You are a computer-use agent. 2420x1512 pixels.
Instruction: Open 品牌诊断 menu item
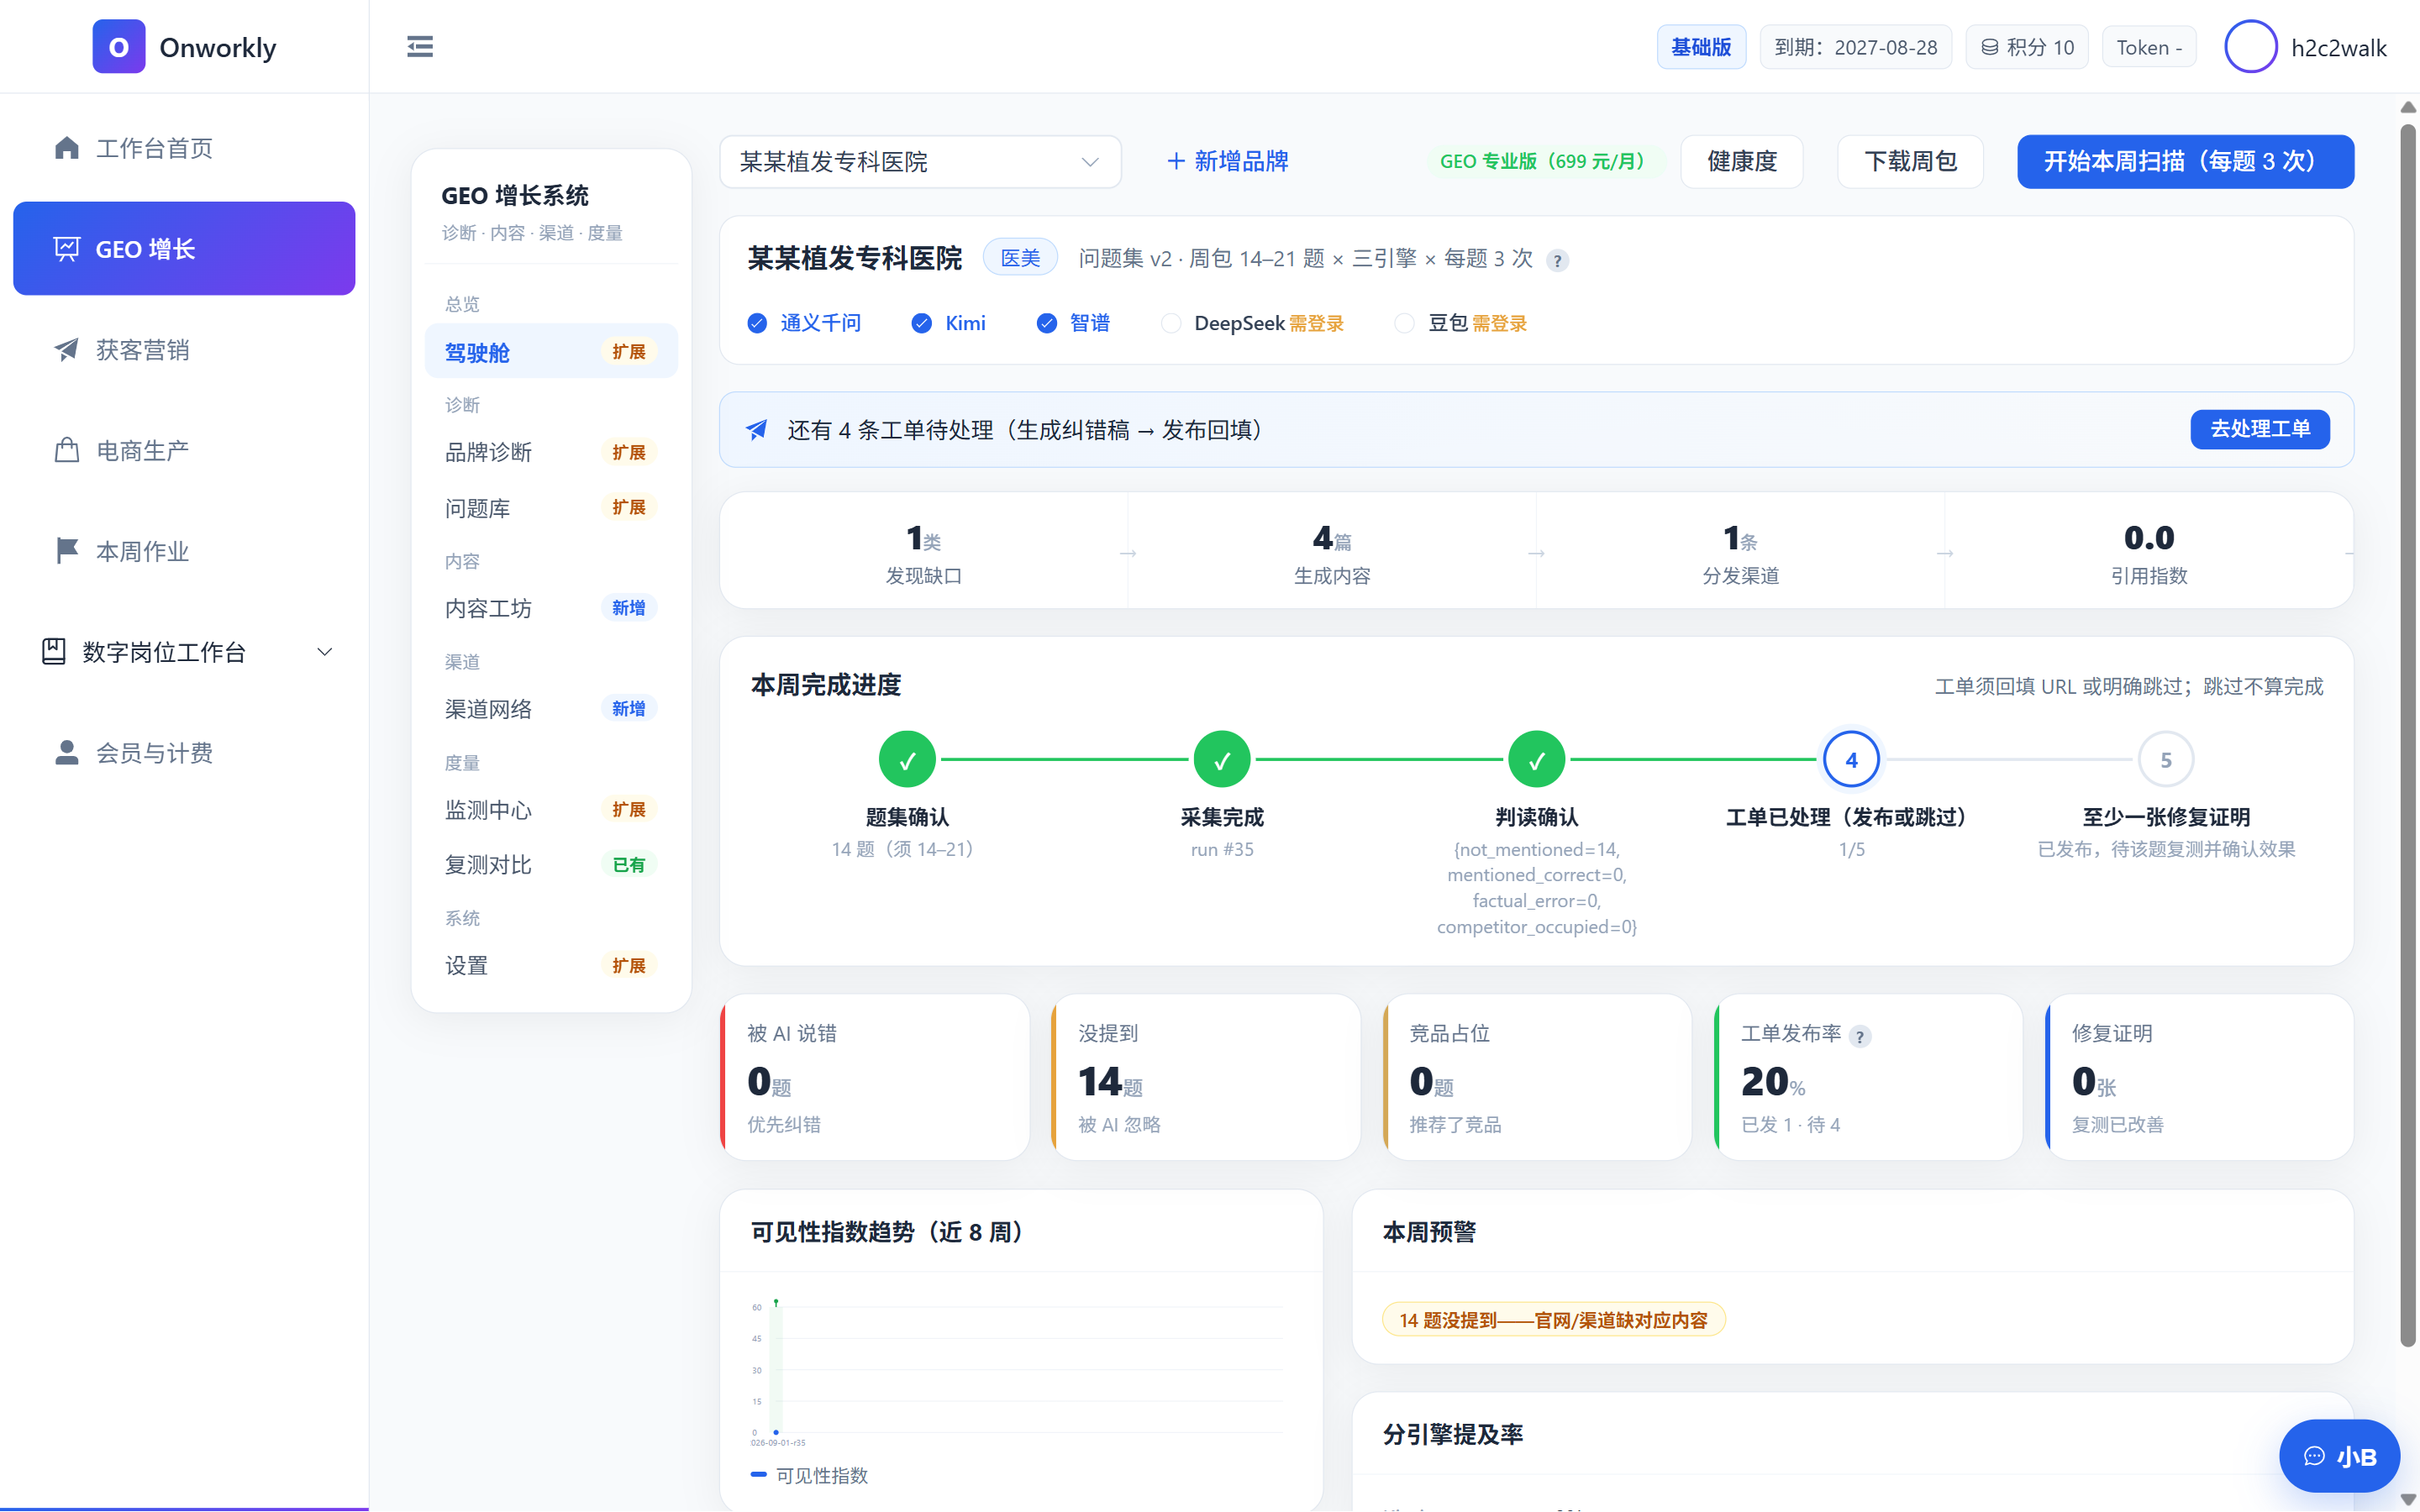click(x=551, y=452)
